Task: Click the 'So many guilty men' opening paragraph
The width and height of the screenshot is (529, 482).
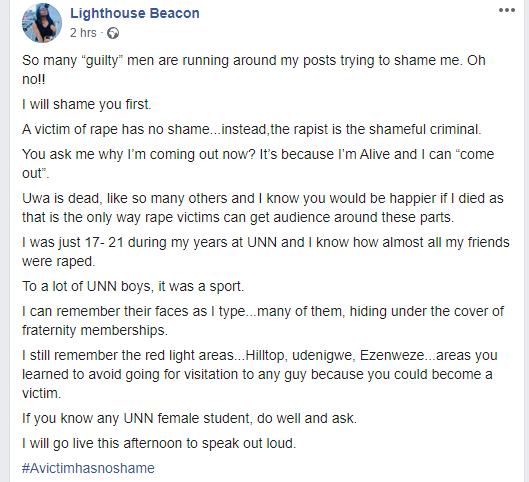Action: tap(254, 70)
